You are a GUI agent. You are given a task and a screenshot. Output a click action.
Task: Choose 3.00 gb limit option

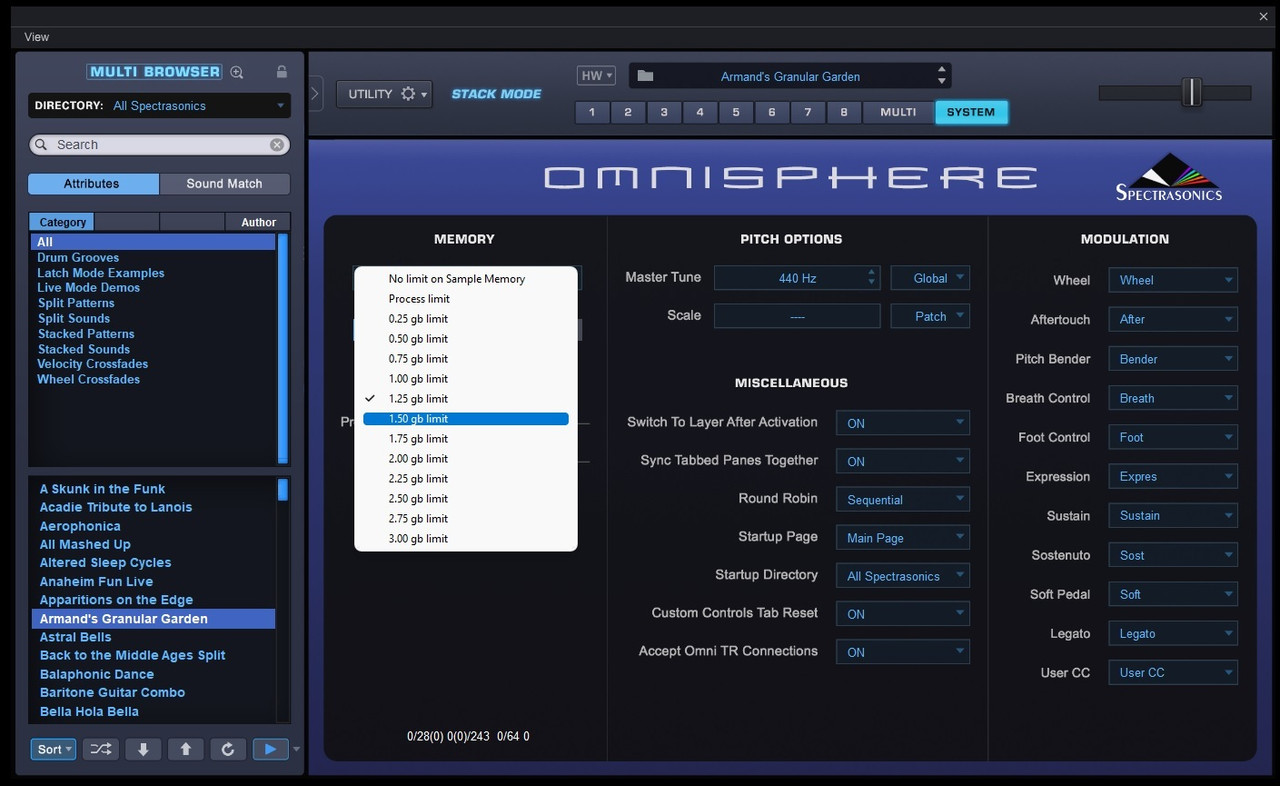point(466,539)
